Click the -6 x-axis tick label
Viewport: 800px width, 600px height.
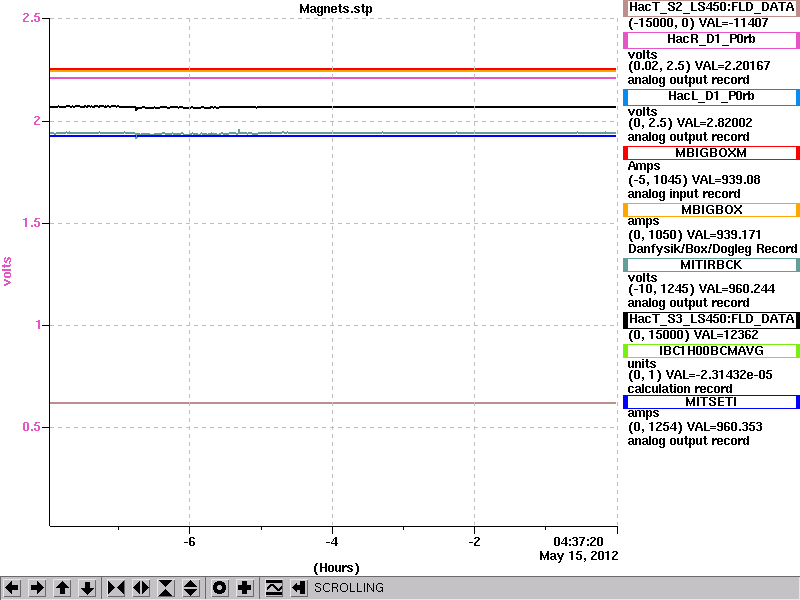point(189,542)
